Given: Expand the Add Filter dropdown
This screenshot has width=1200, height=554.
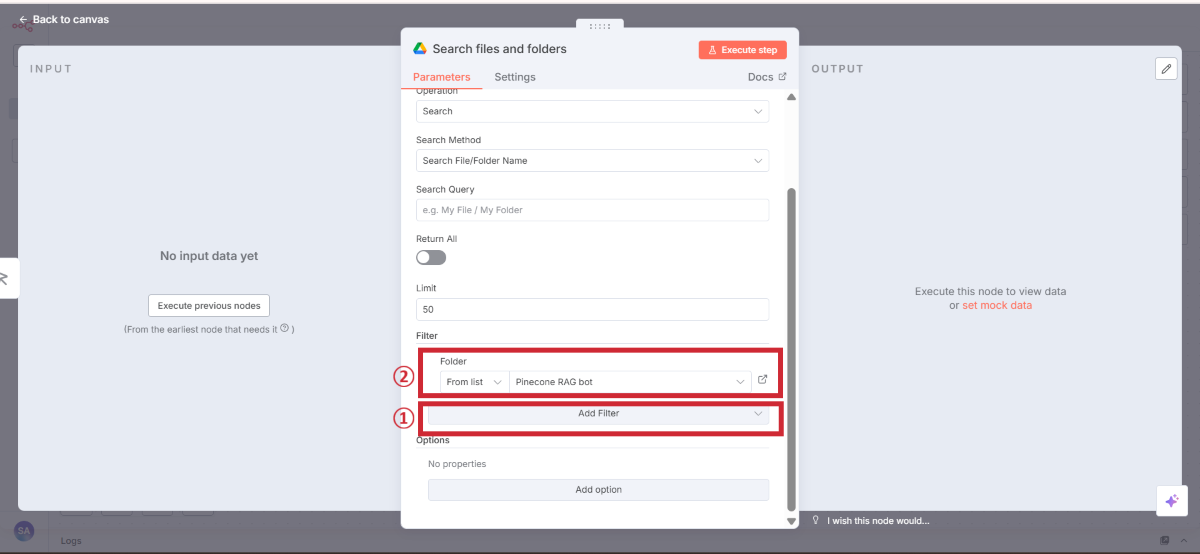Looking at the screenshot, I should [x=598, y=413].
